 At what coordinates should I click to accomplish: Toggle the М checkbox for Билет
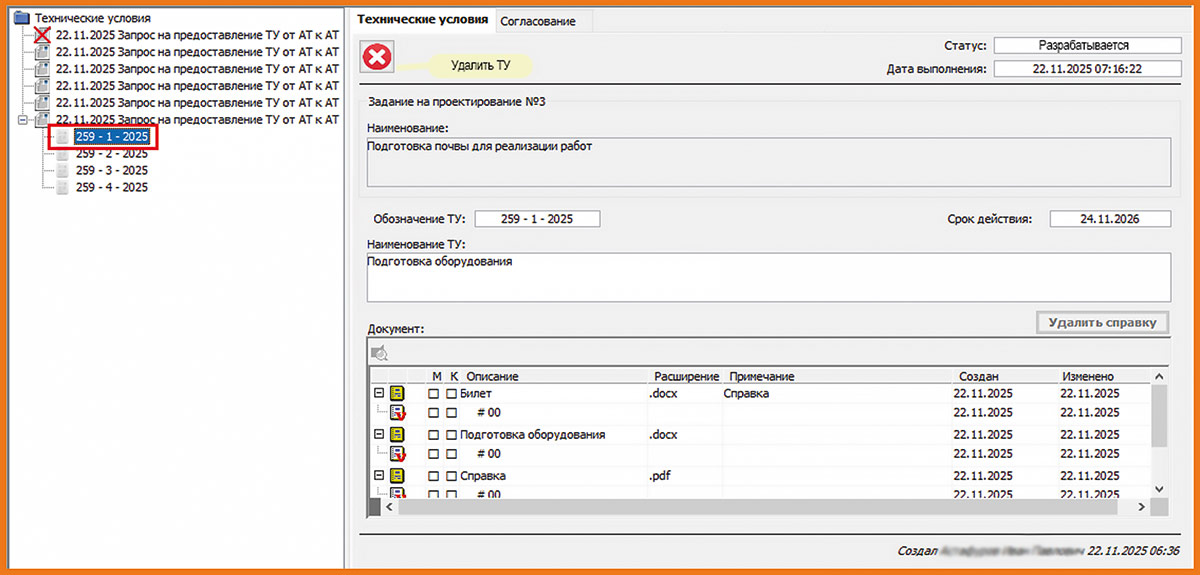434,394
